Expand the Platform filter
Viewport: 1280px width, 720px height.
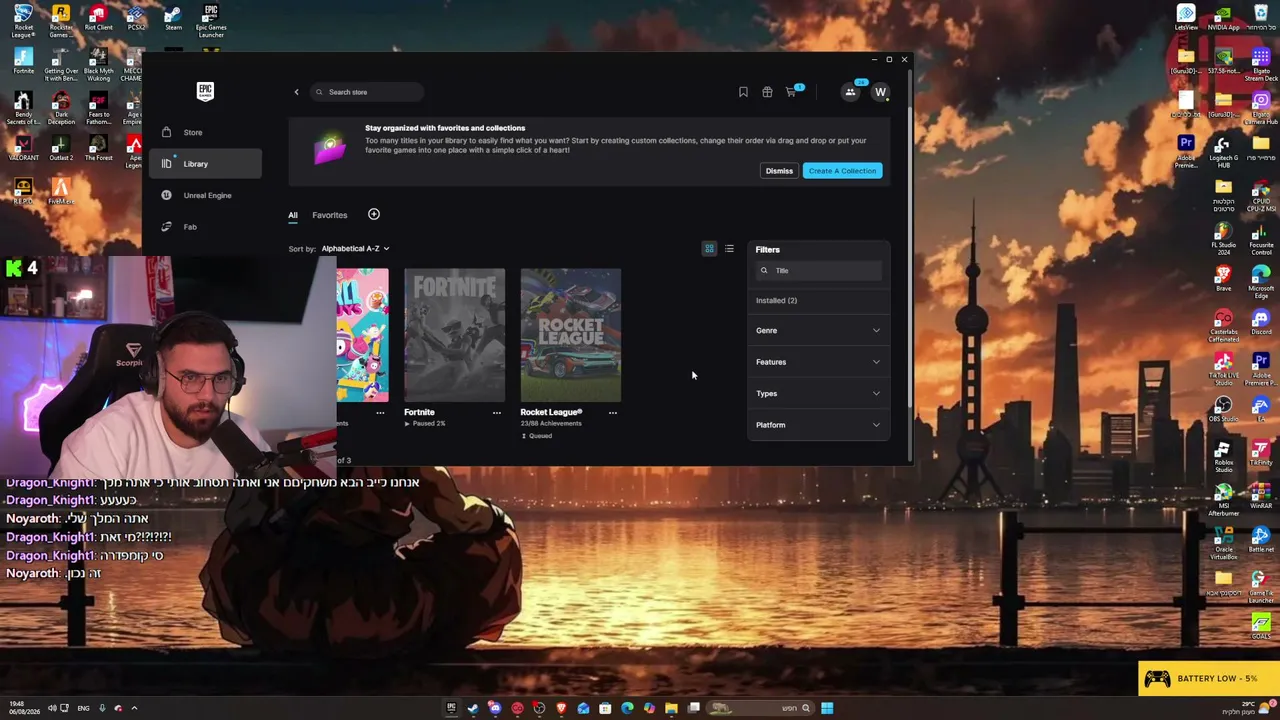[x=818, y=425]
